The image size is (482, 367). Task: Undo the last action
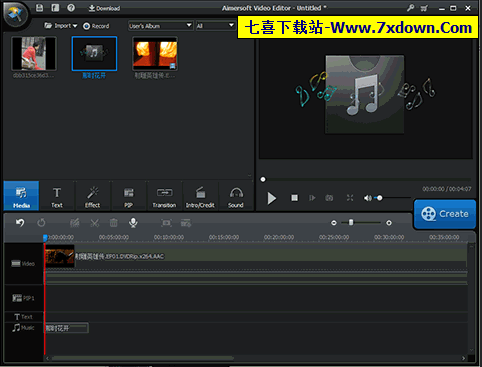coord(20,222)
